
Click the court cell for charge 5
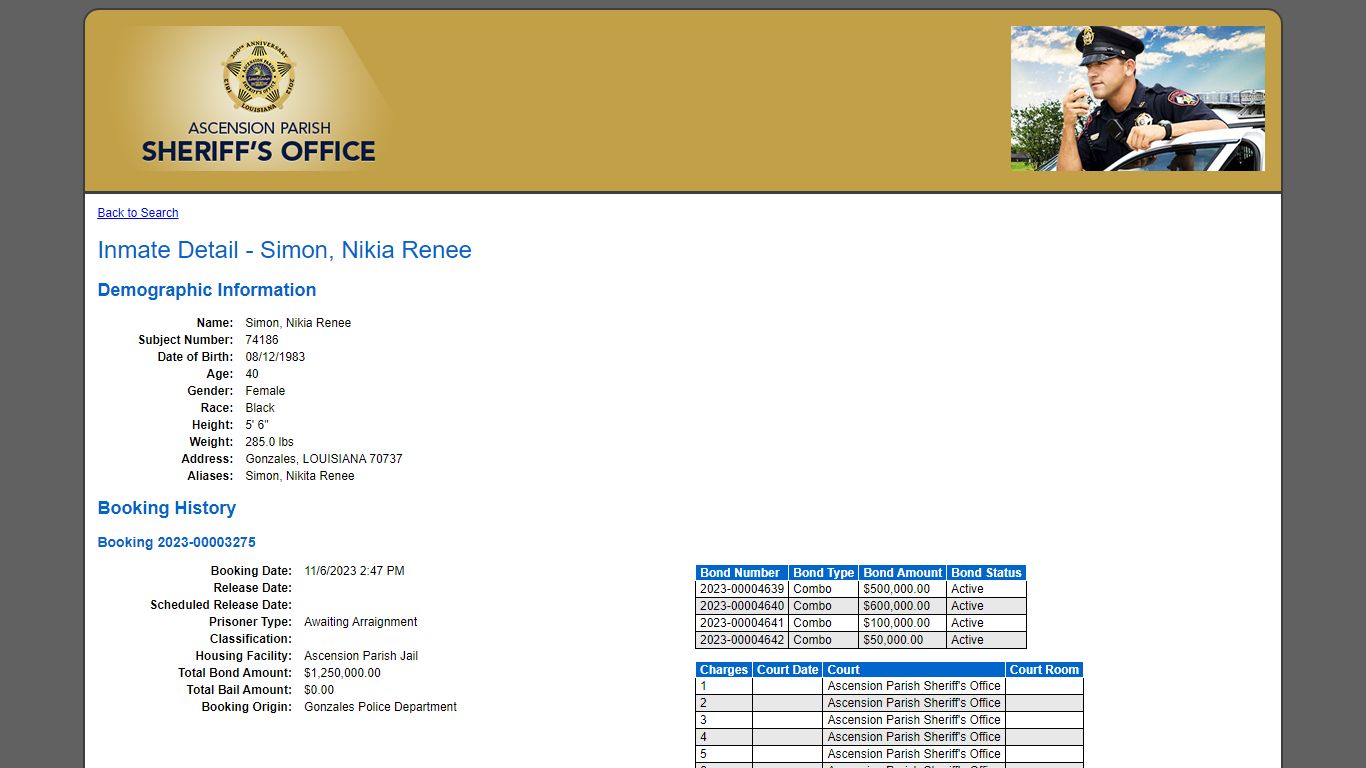pyautogui.click(x=914, y=754)
